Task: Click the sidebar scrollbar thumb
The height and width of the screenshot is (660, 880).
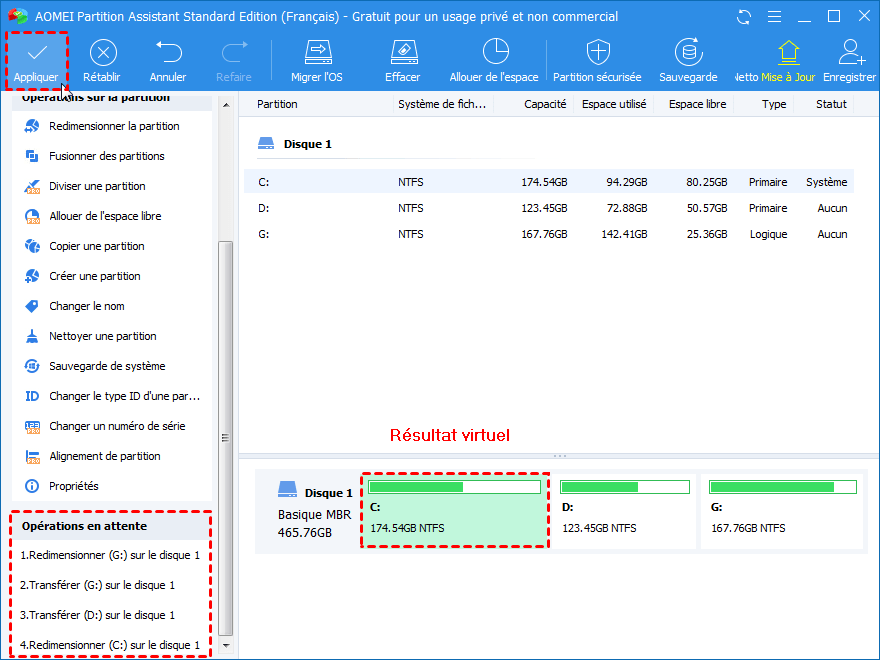Action: pyautogui.click(x=226, y=438)
